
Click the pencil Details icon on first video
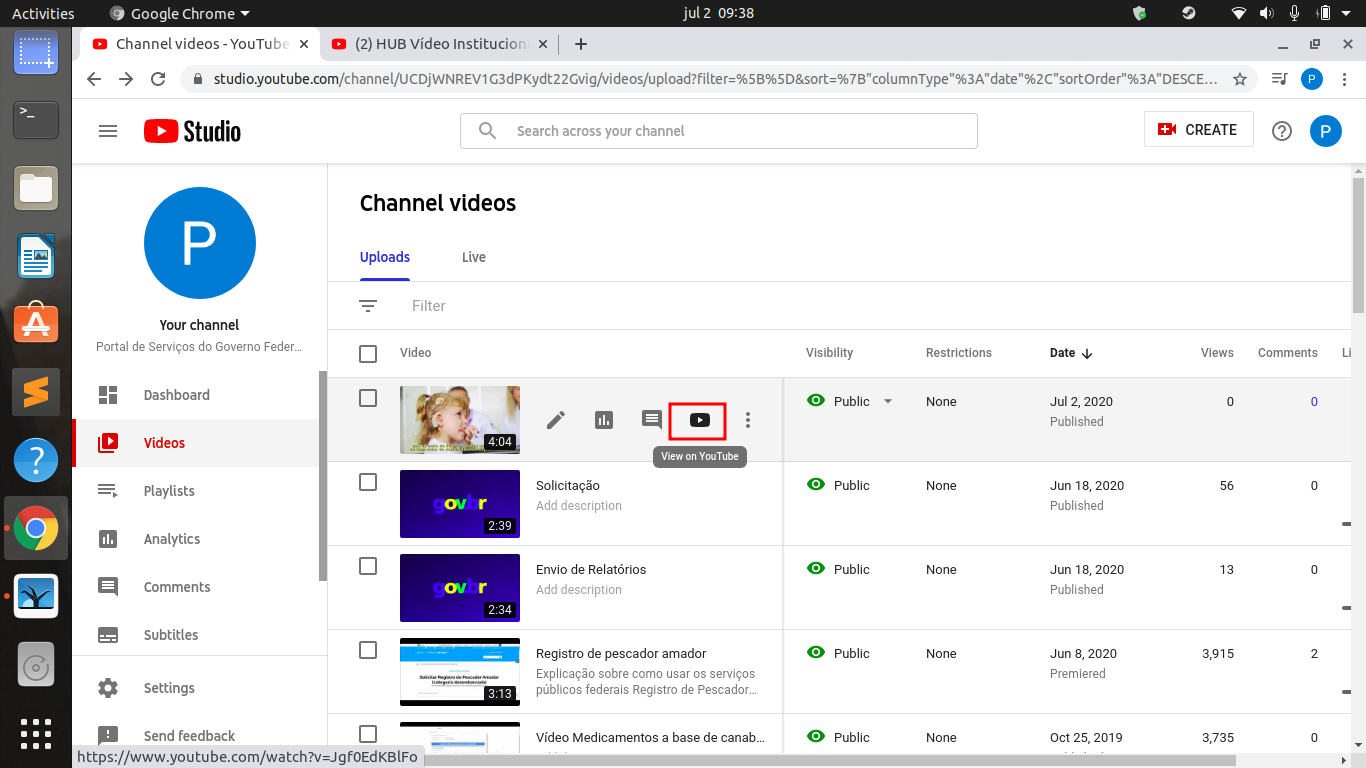click(556, 420)
